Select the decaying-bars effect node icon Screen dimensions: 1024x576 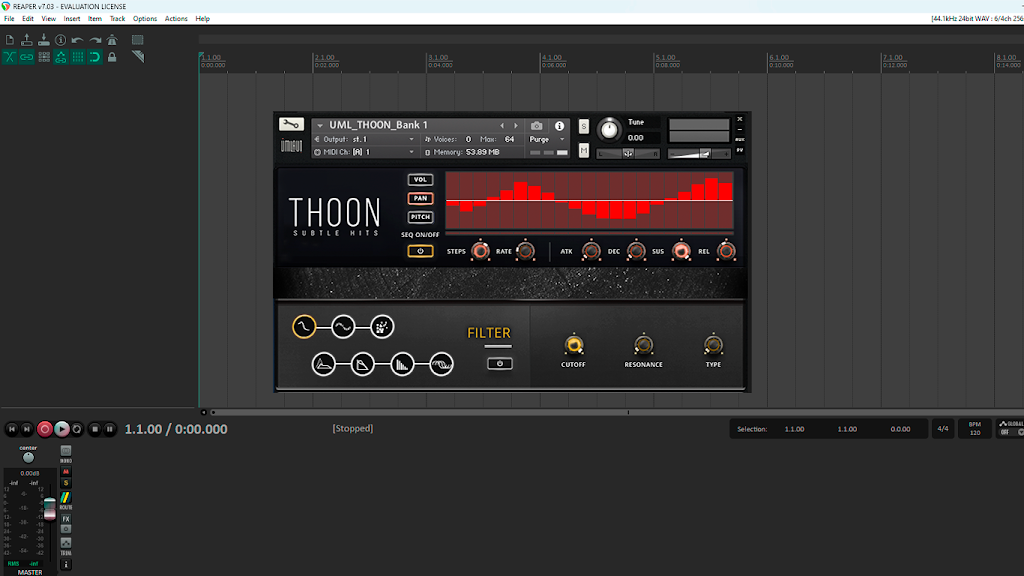click(x=402, y=364)
